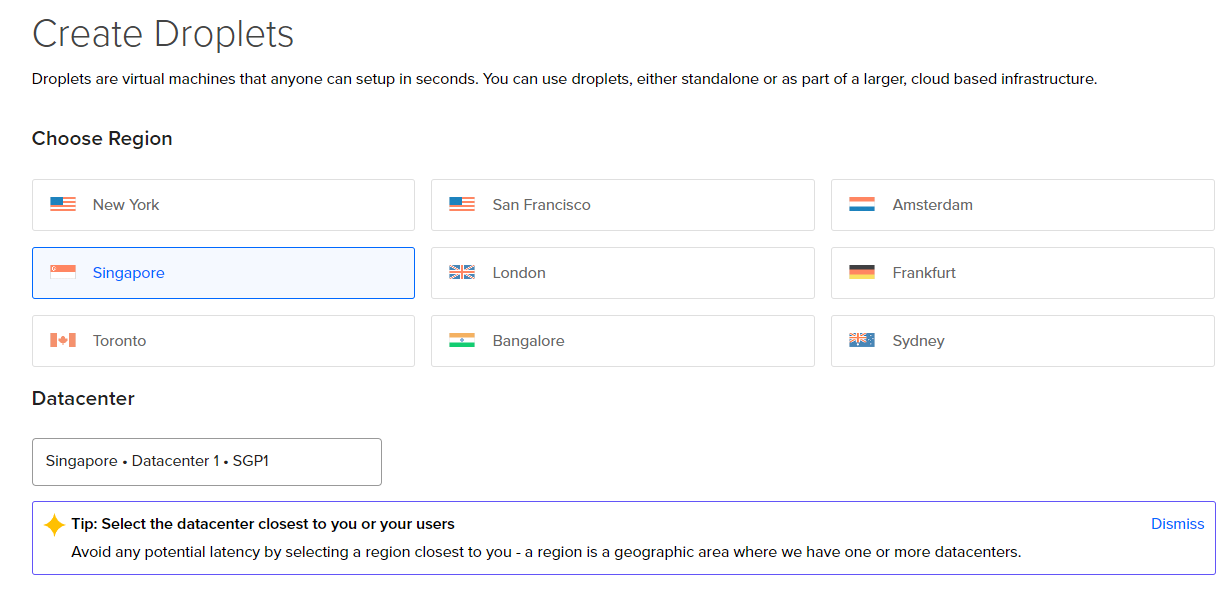The height and width of the screenshot is (598, 1231).
Task: Click the Create Droplets heading
Action: (163, 34)
